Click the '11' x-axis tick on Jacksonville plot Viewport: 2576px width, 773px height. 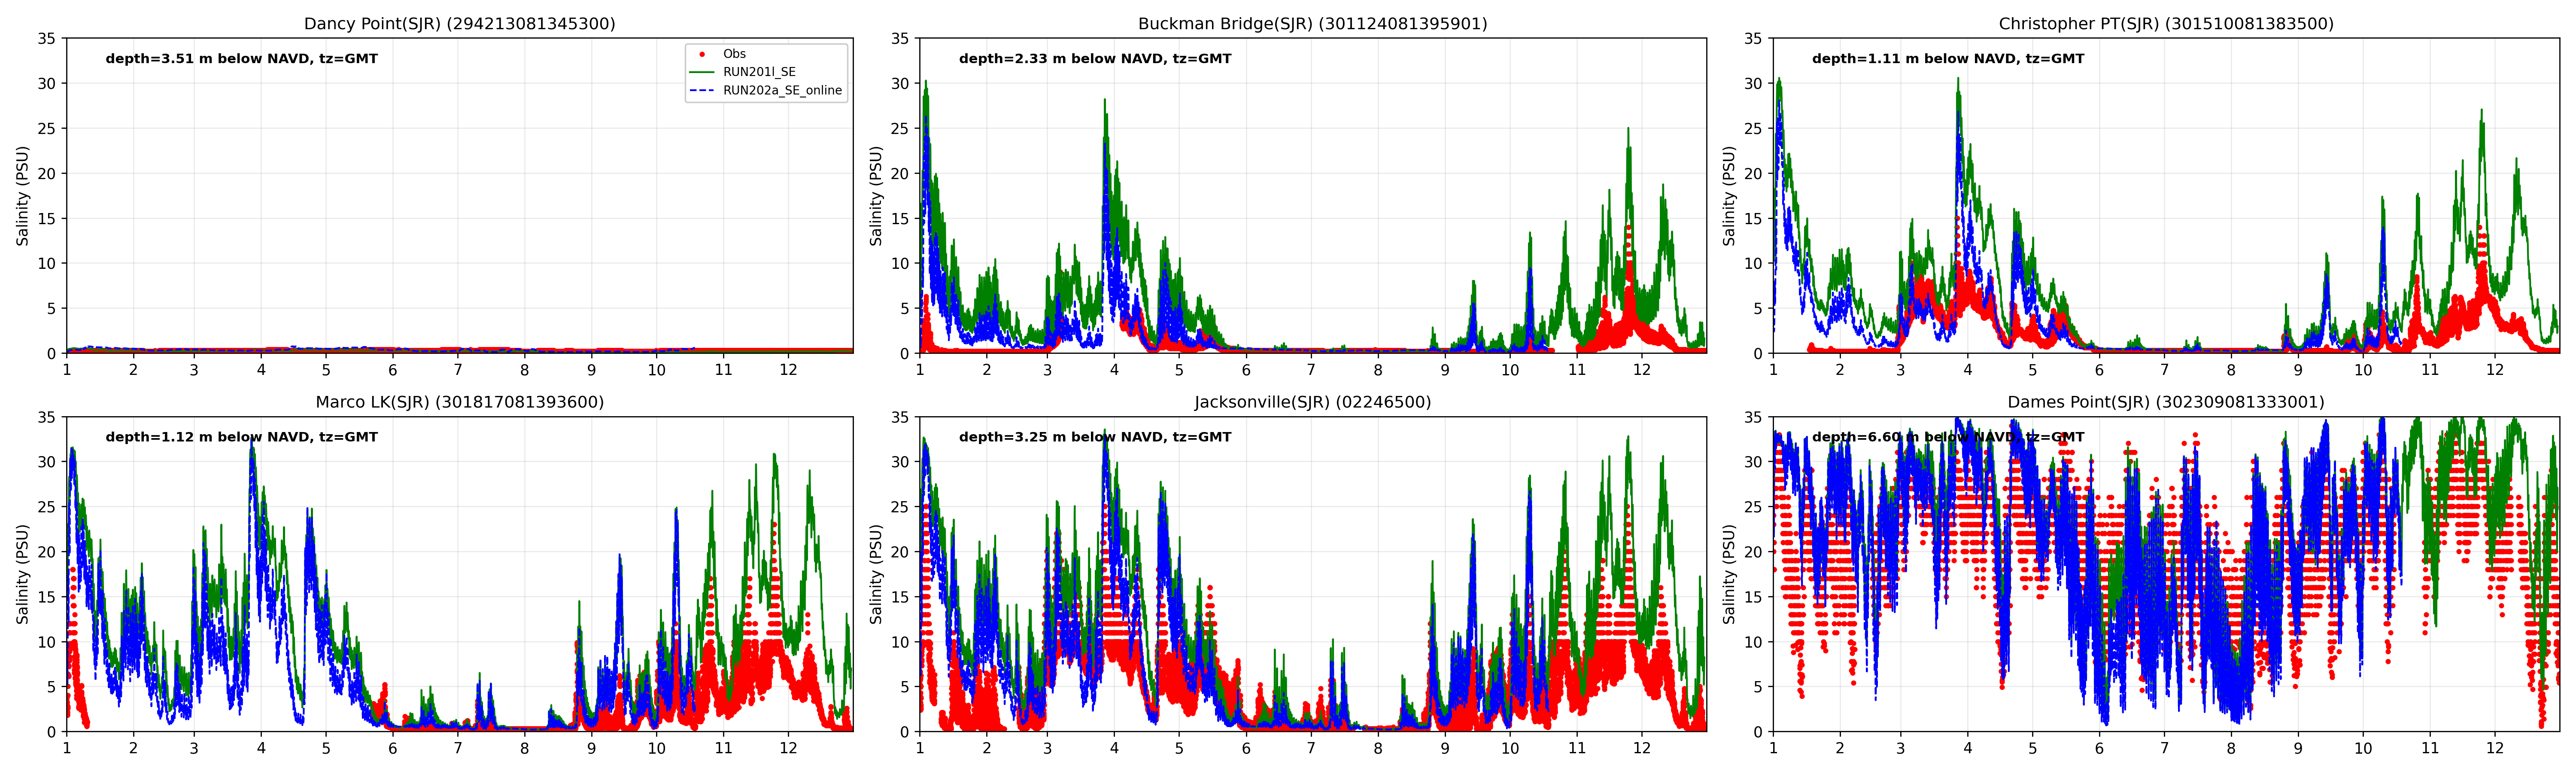tap(1577, 748)
